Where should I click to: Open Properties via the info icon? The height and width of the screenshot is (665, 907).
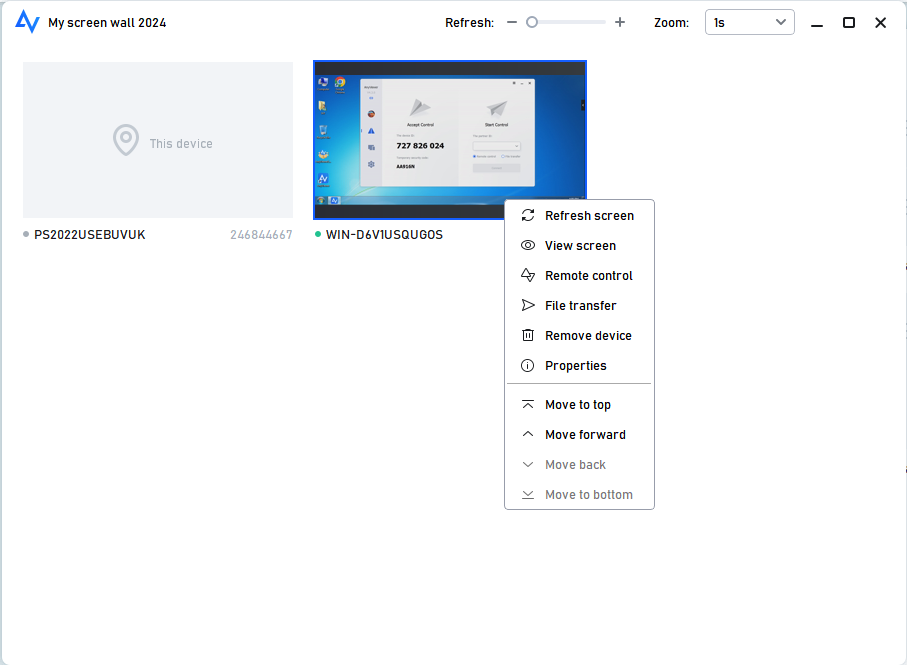[527, 365]
